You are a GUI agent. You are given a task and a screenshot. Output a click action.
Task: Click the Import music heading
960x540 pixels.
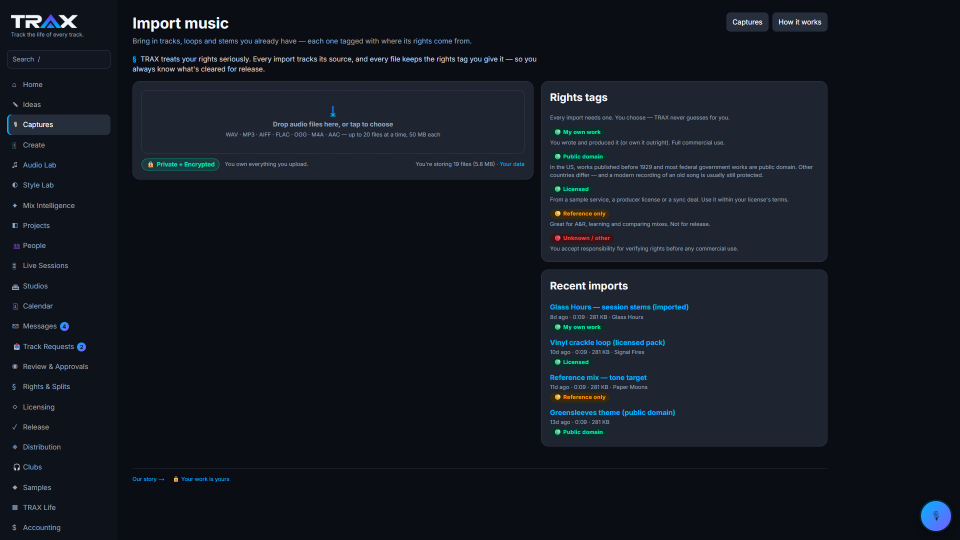coord(181,23)
